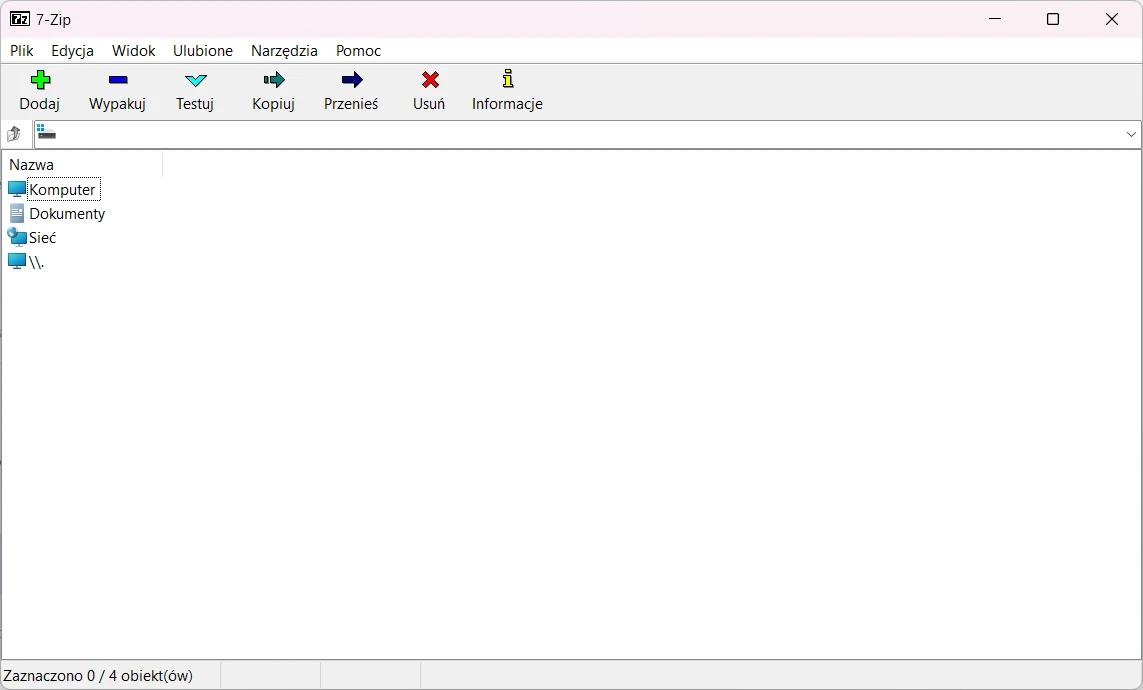Click the cyan checkmark Testuj icon
This screenshot has width=1143, height=690.
(195, 80)
